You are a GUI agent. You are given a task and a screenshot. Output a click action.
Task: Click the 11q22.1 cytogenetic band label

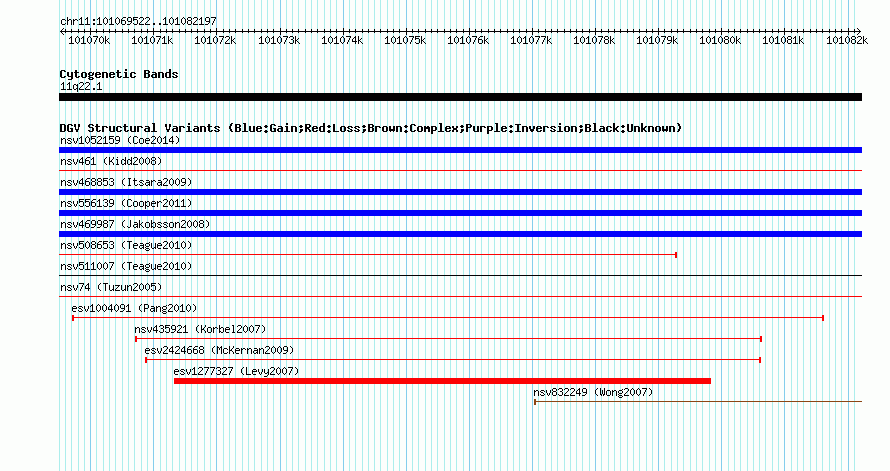tap(81, 86)
